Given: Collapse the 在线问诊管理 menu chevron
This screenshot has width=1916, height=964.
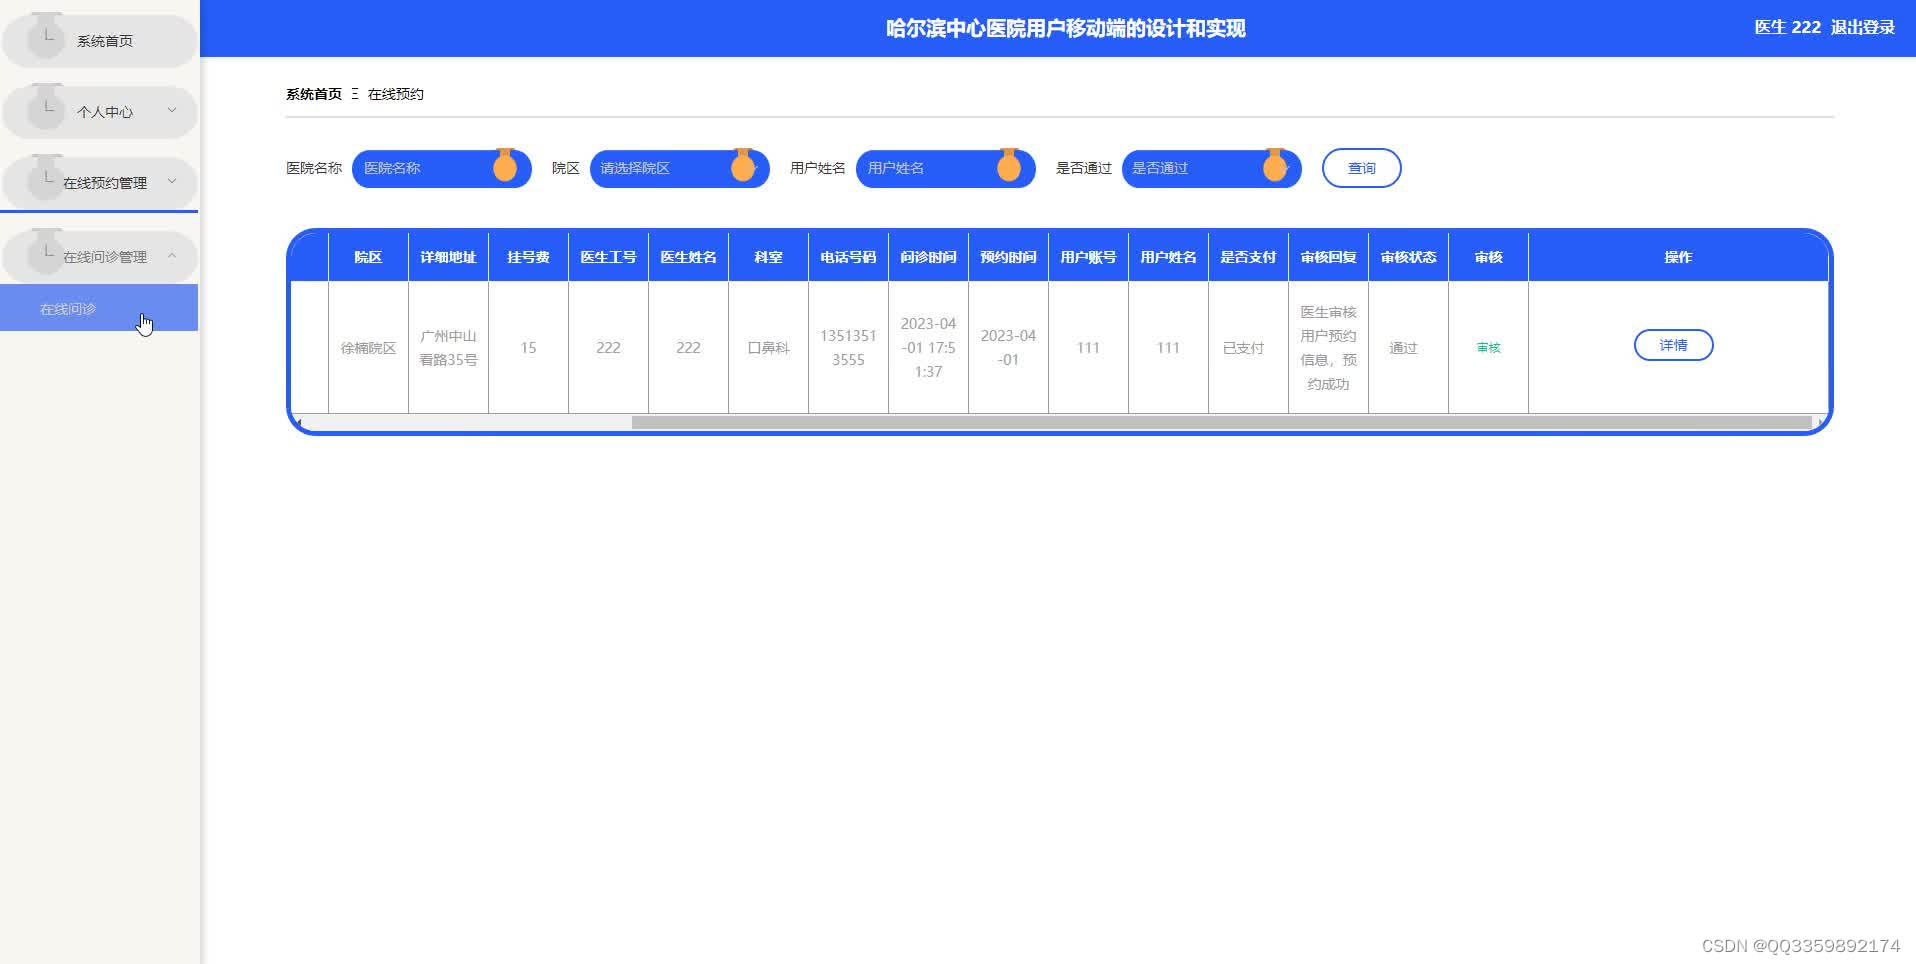Looking at the screenshot, I should point(172,256).
